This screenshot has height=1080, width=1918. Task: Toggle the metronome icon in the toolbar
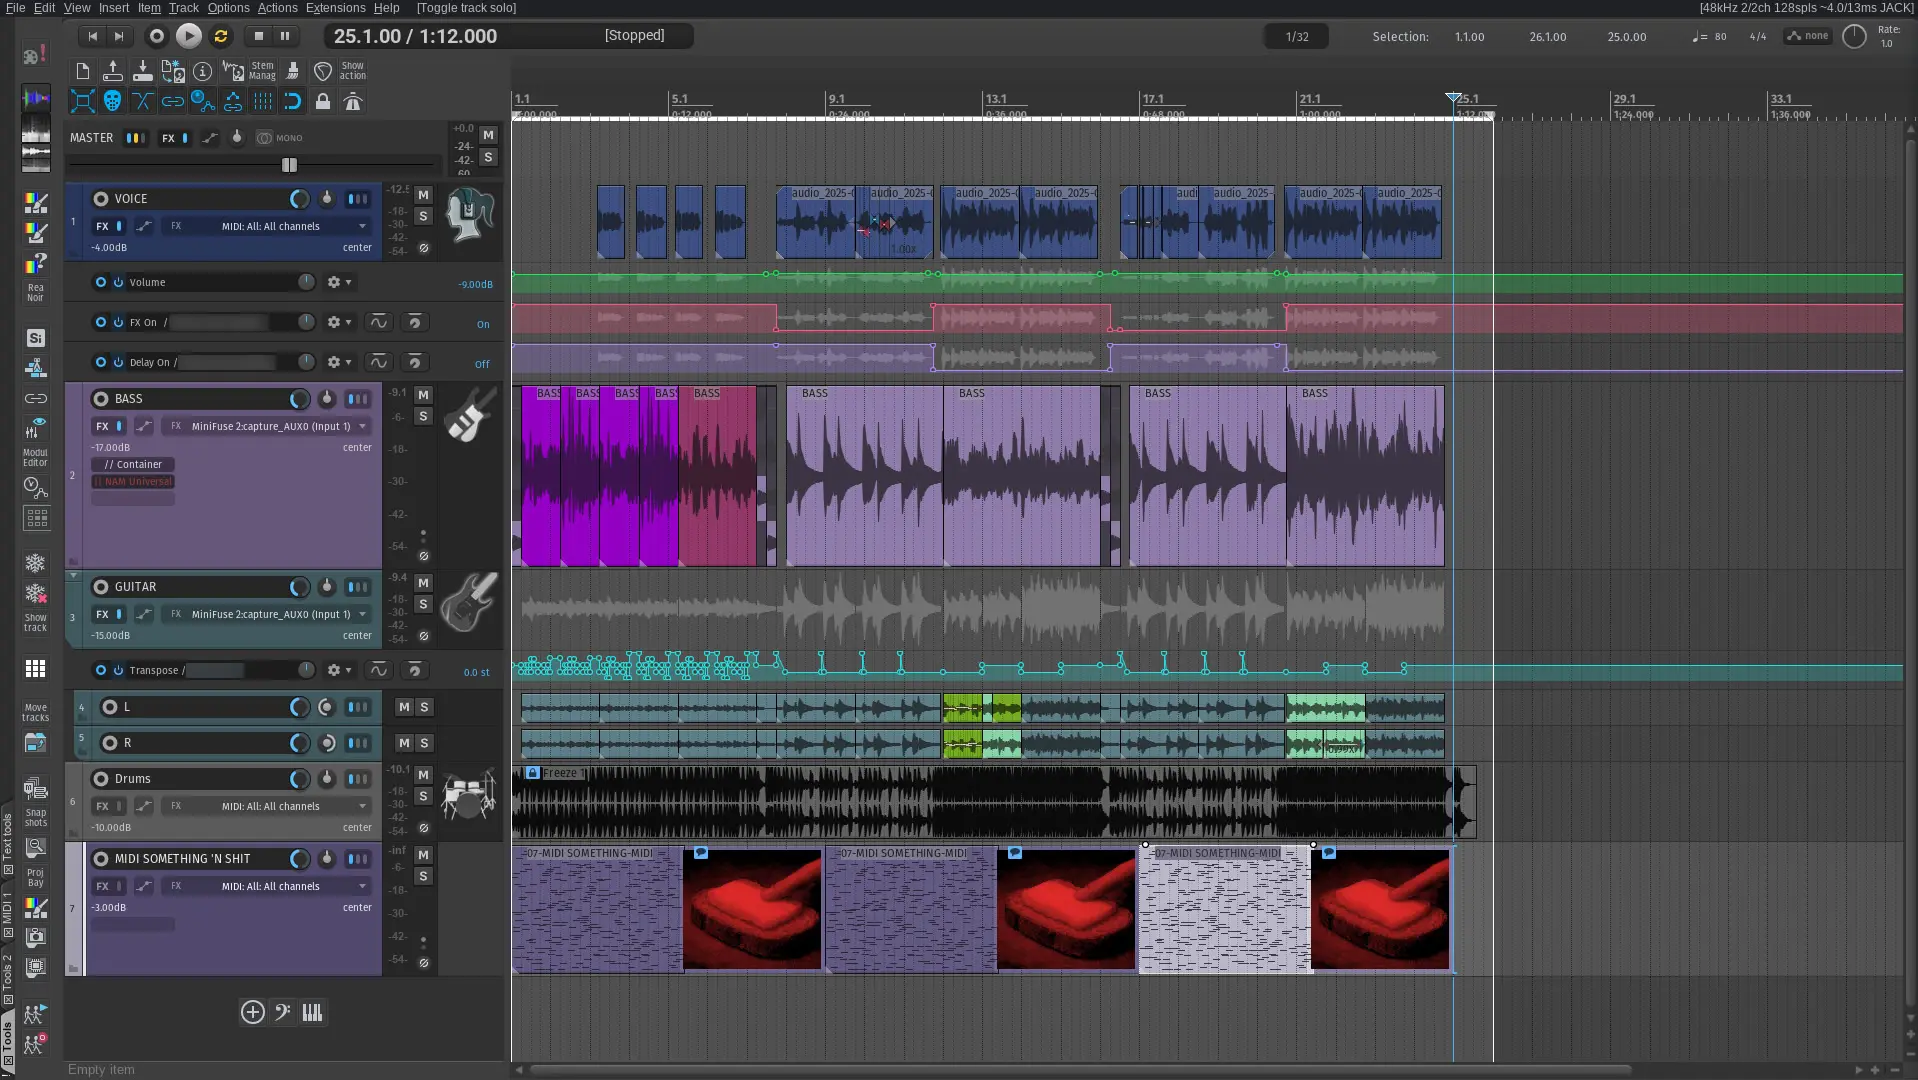(352, 101)
